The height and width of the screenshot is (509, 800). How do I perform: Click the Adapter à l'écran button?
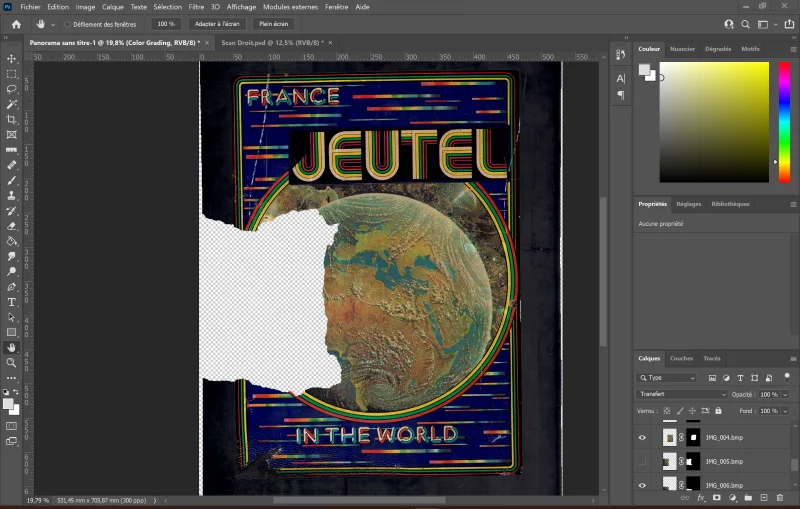click(x=217, y=23)
